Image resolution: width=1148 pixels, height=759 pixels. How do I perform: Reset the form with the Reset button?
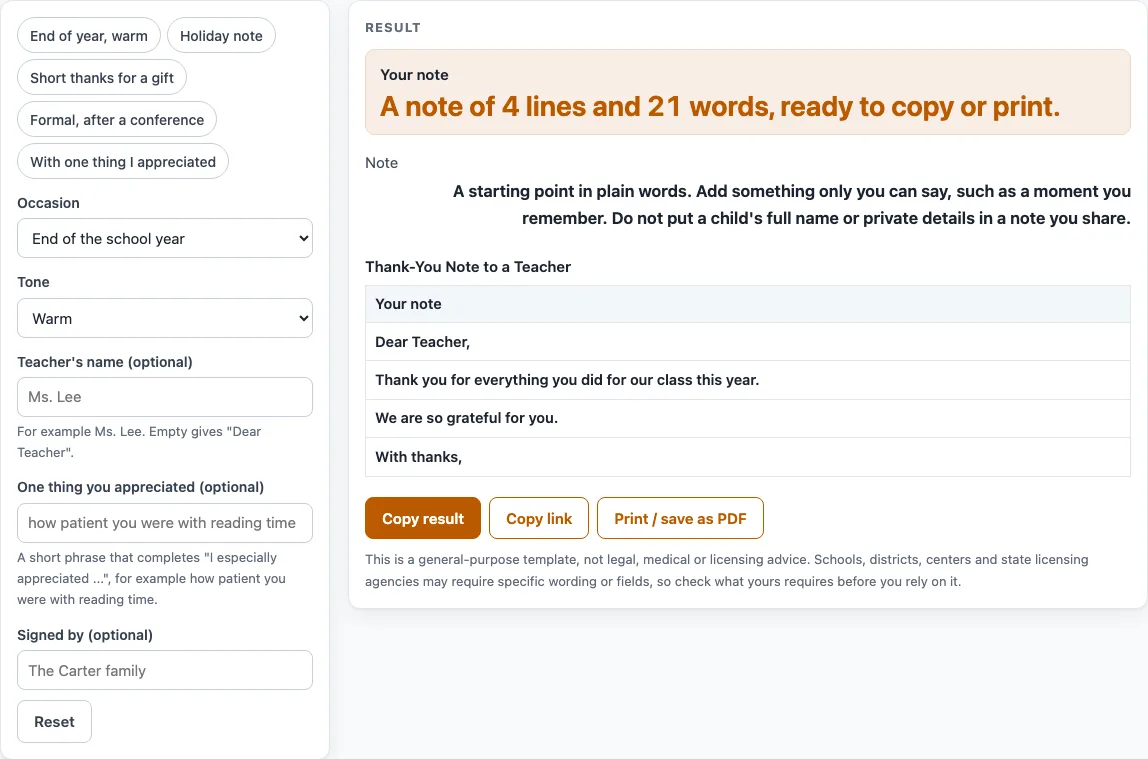click(x=54, y=722)
